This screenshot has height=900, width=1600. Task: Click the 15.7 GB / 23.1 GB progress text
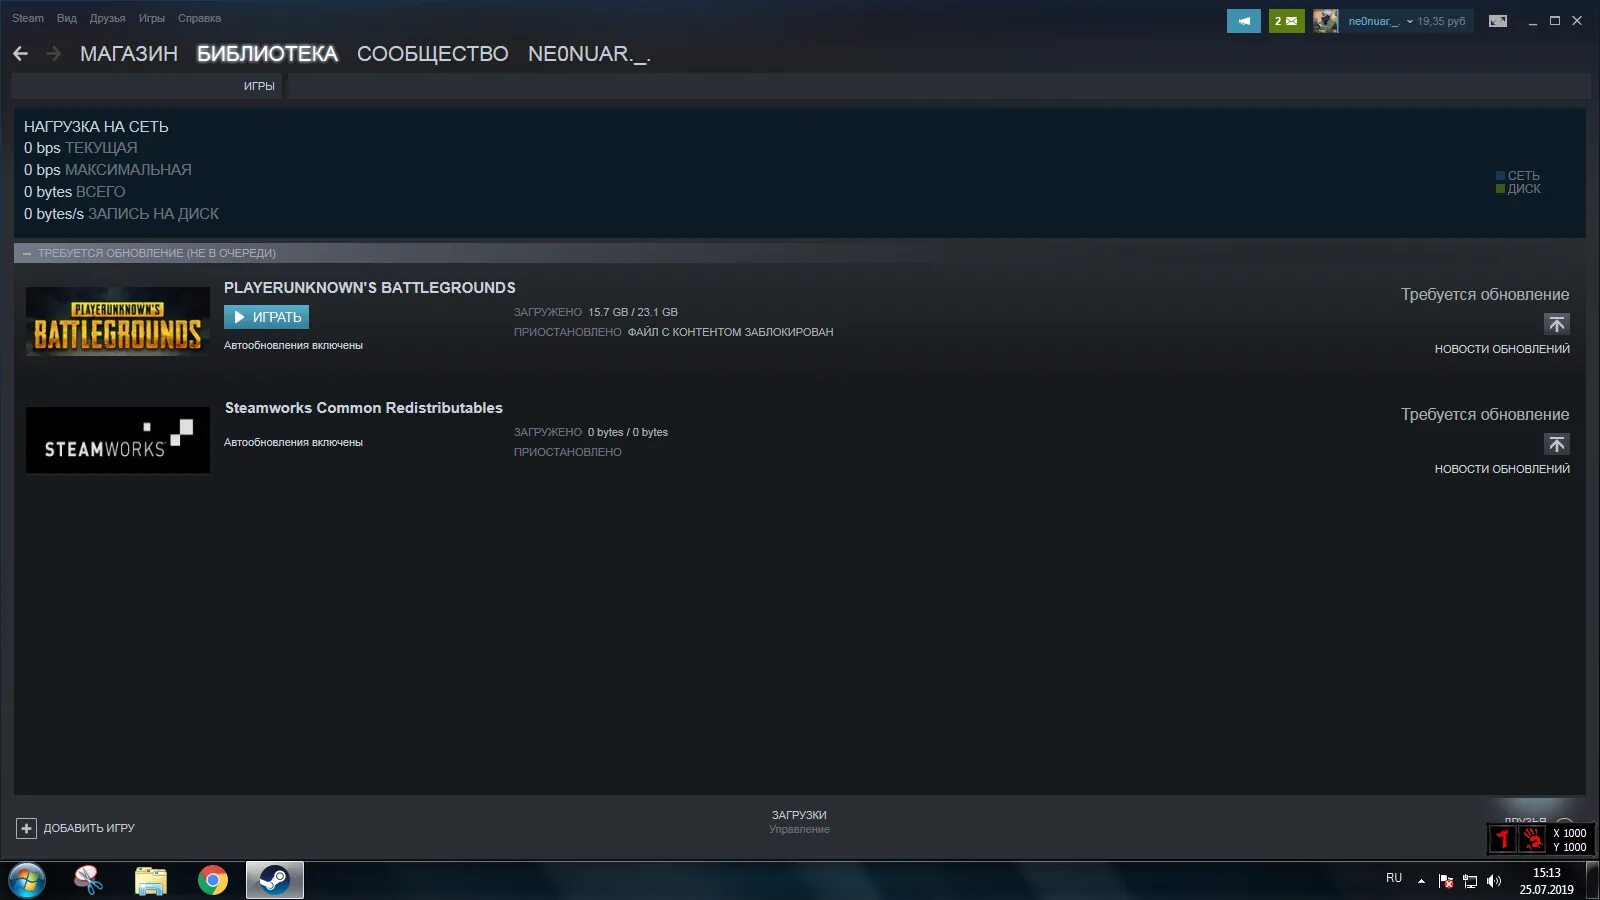click(633, 312)
